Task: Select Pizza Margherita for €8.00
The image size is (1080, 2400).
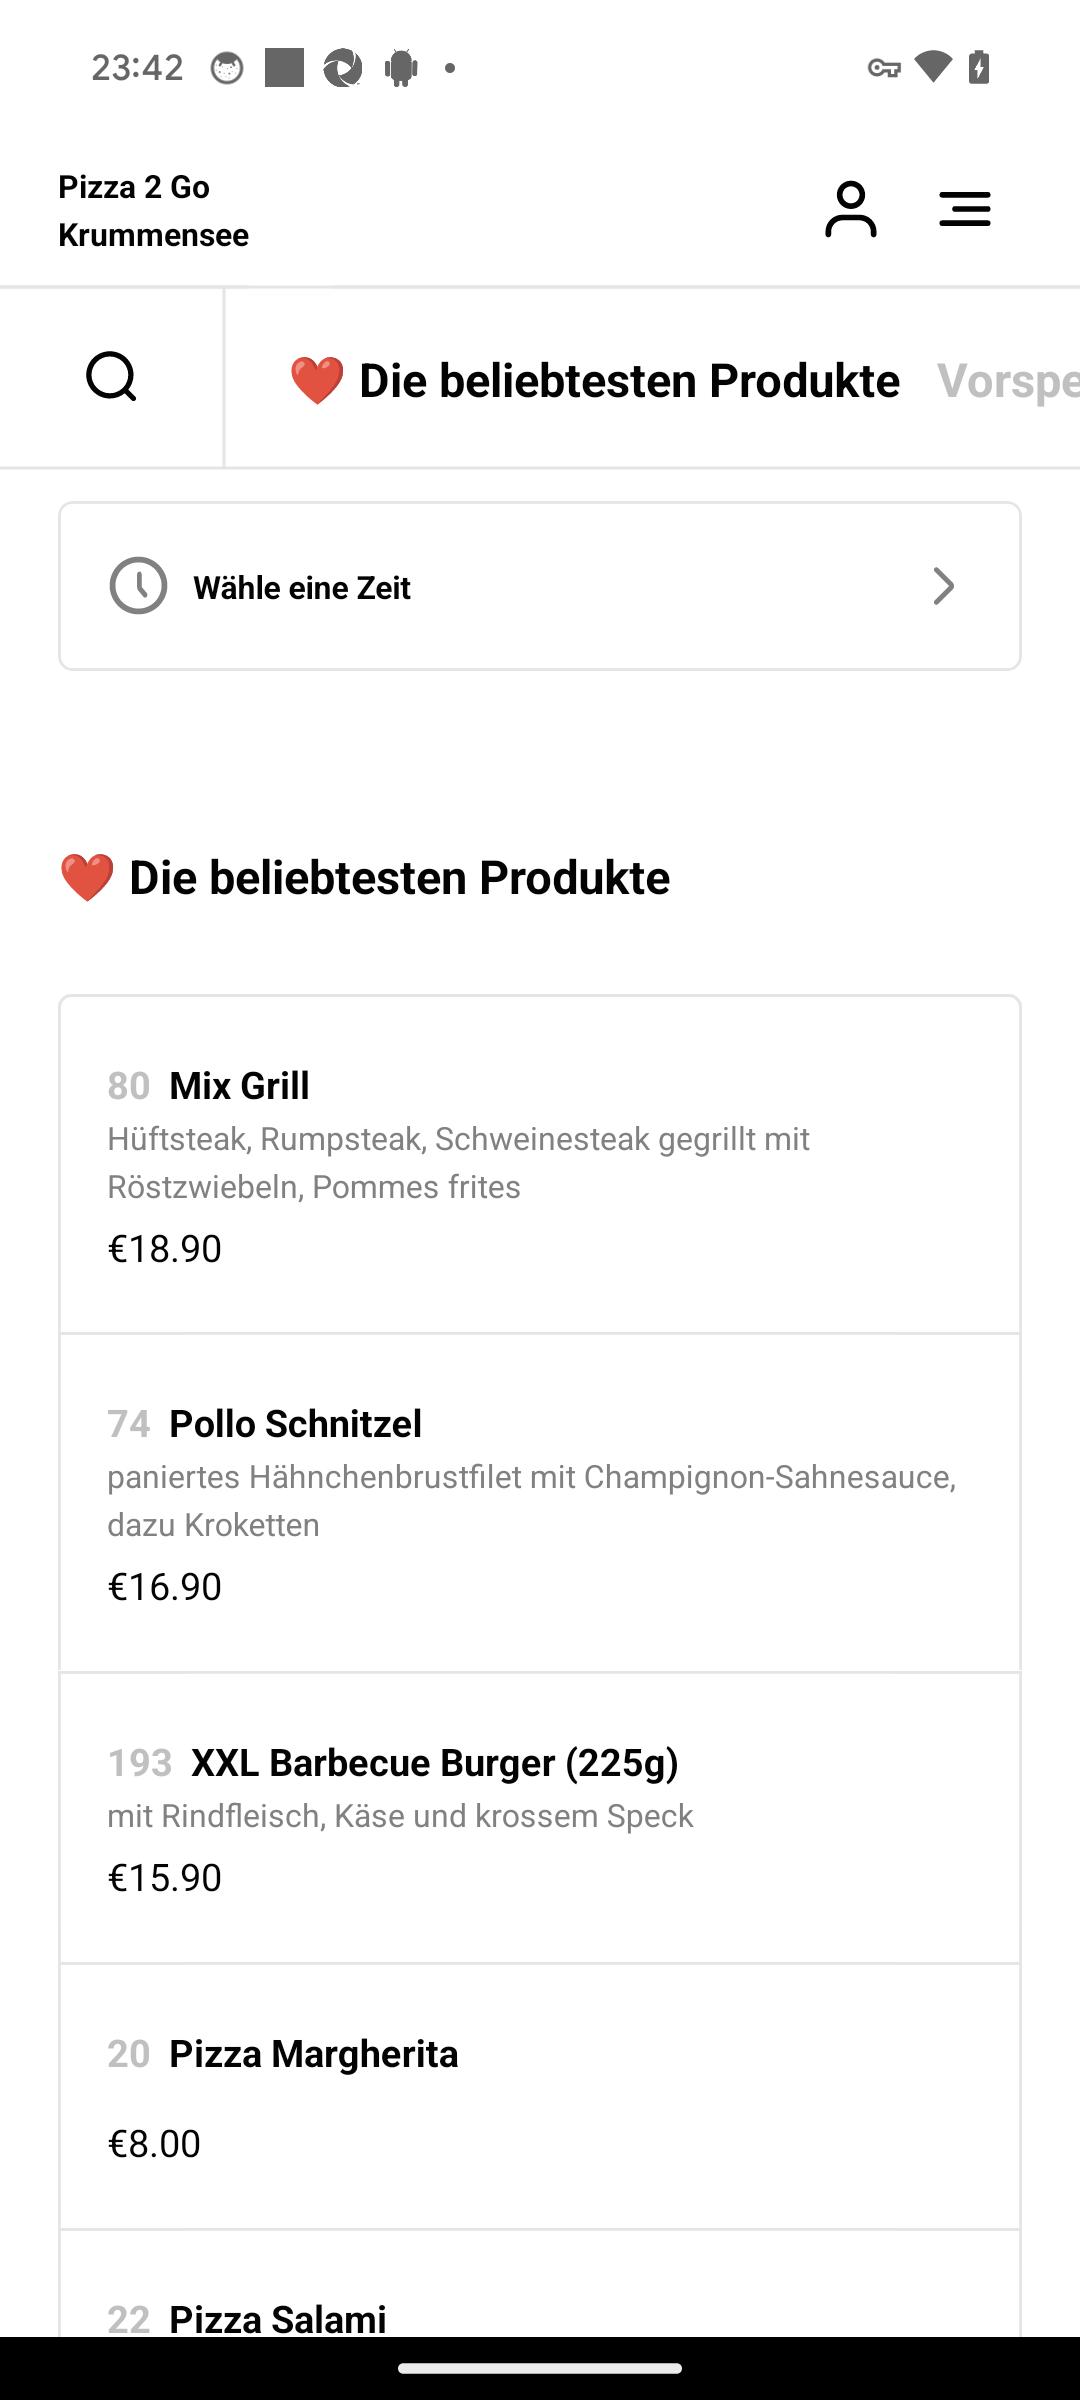Action: tap(540, 2097)
